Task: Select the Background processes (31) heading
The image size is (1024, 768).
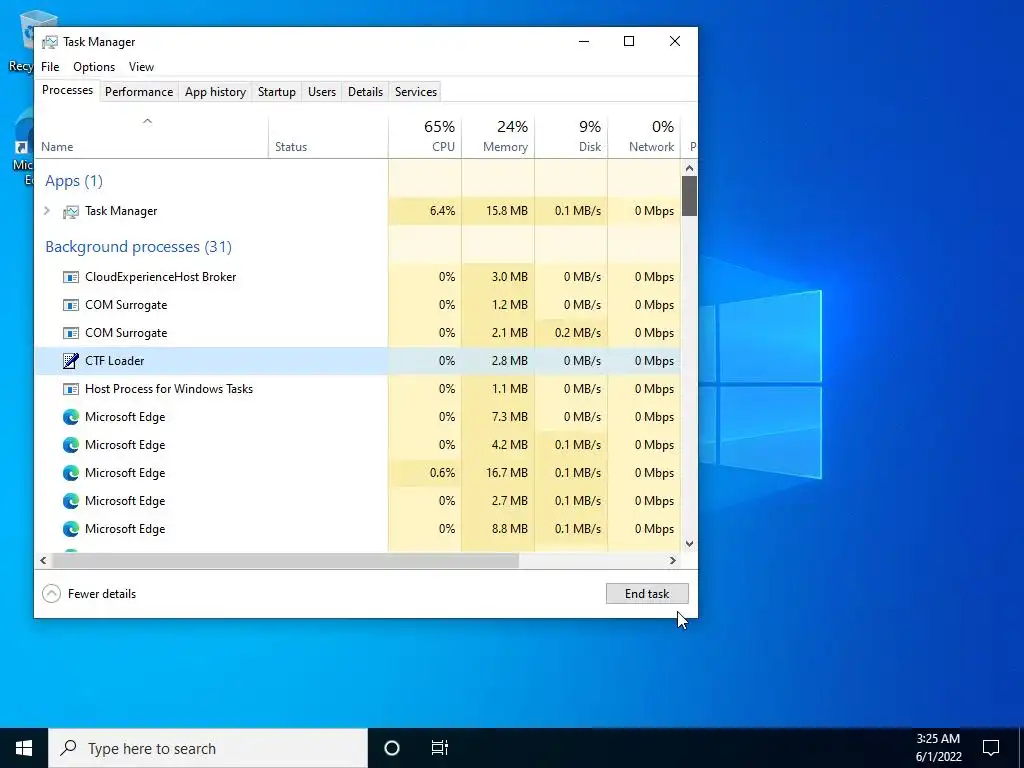Action: click(138, 247)
